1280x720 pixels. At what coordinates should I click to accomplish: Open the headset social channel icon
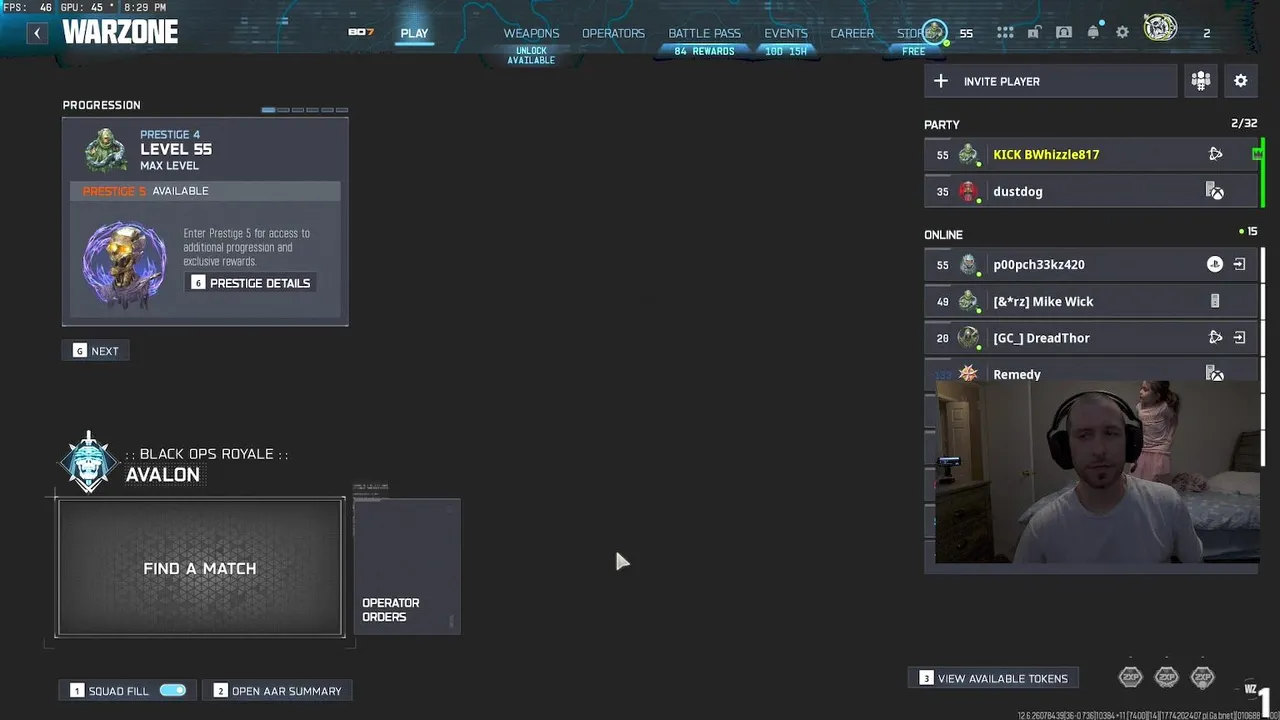tap(1064, 33)
